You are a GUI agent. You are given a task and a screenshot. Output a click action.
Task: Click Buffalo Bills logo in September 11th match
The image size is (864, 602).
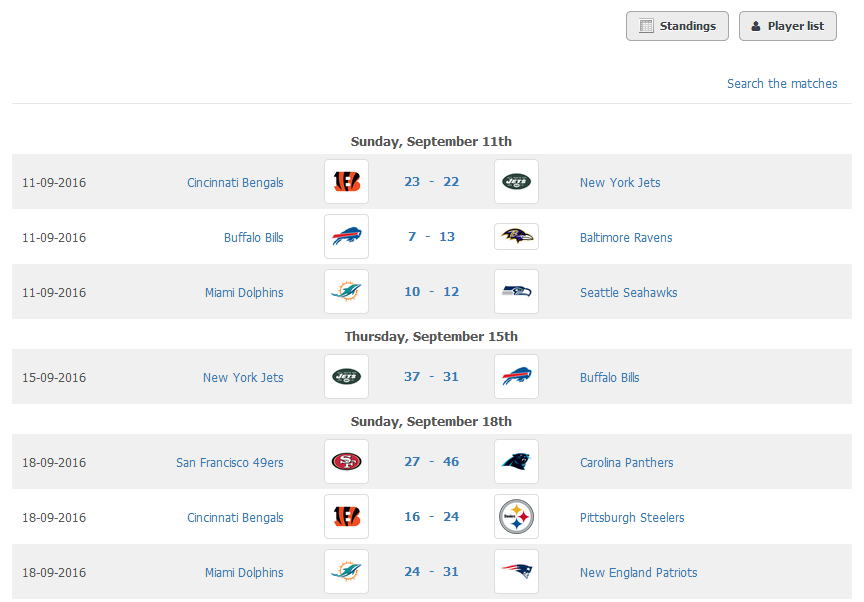[346, 237]
